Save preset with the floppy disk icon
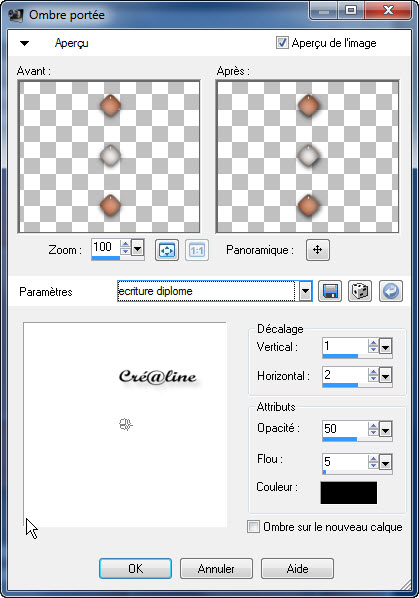The height and width of the screenshot is (598, 419). tap(330, 291)
